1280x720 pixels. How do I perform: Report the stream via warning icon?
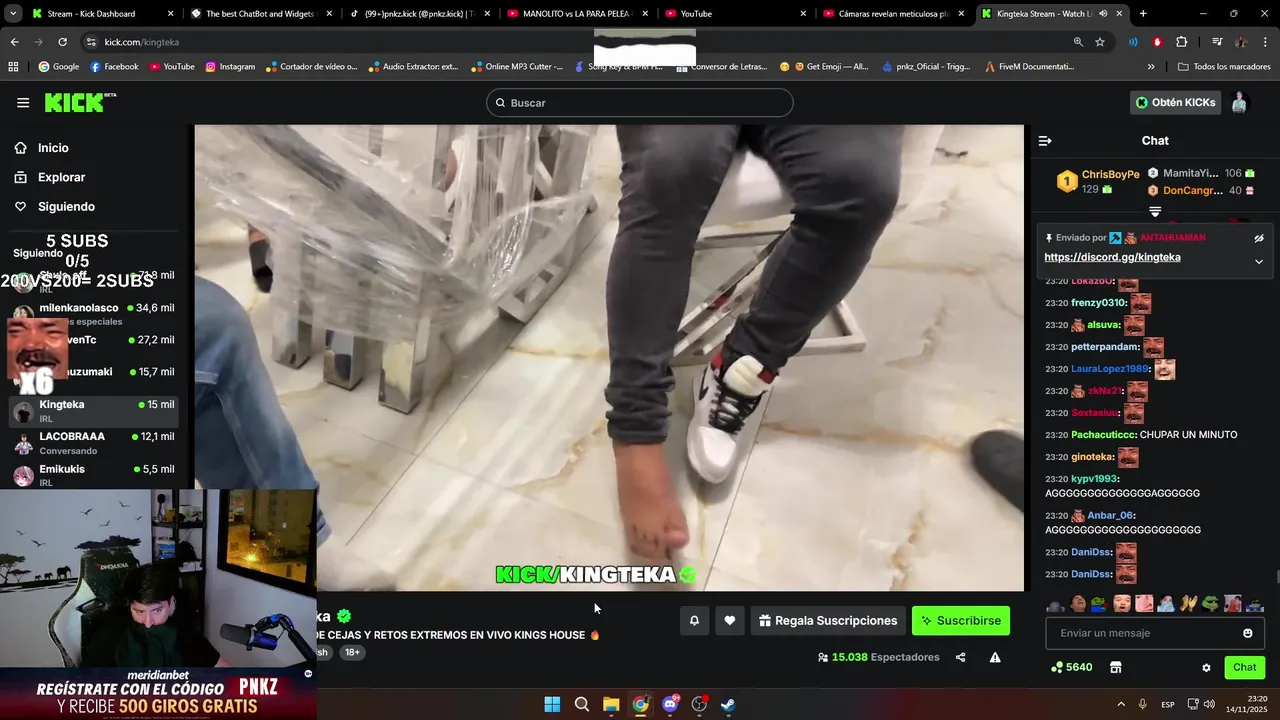pyautogui.click(x=995, y=657)
